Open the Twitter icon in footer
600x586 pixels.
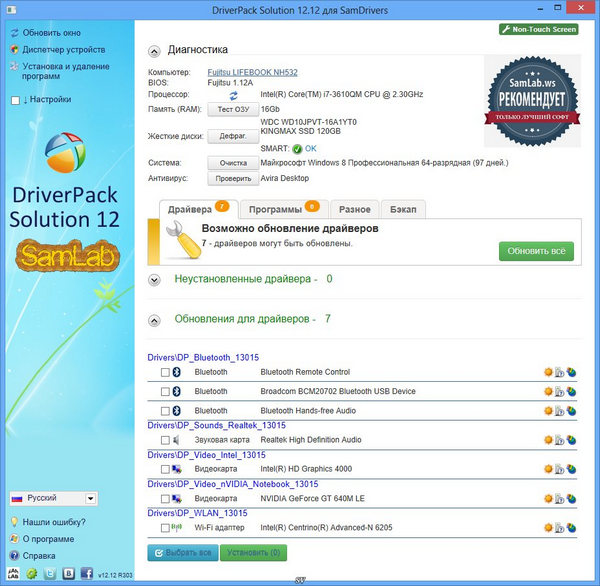pyautogui.click(x=50, y=573)
